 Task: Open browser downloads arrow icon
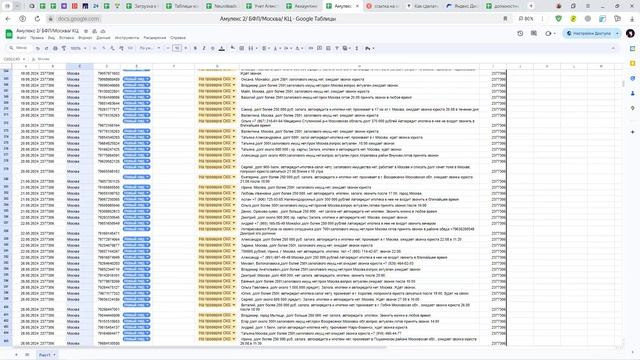[x=632, y=19]
